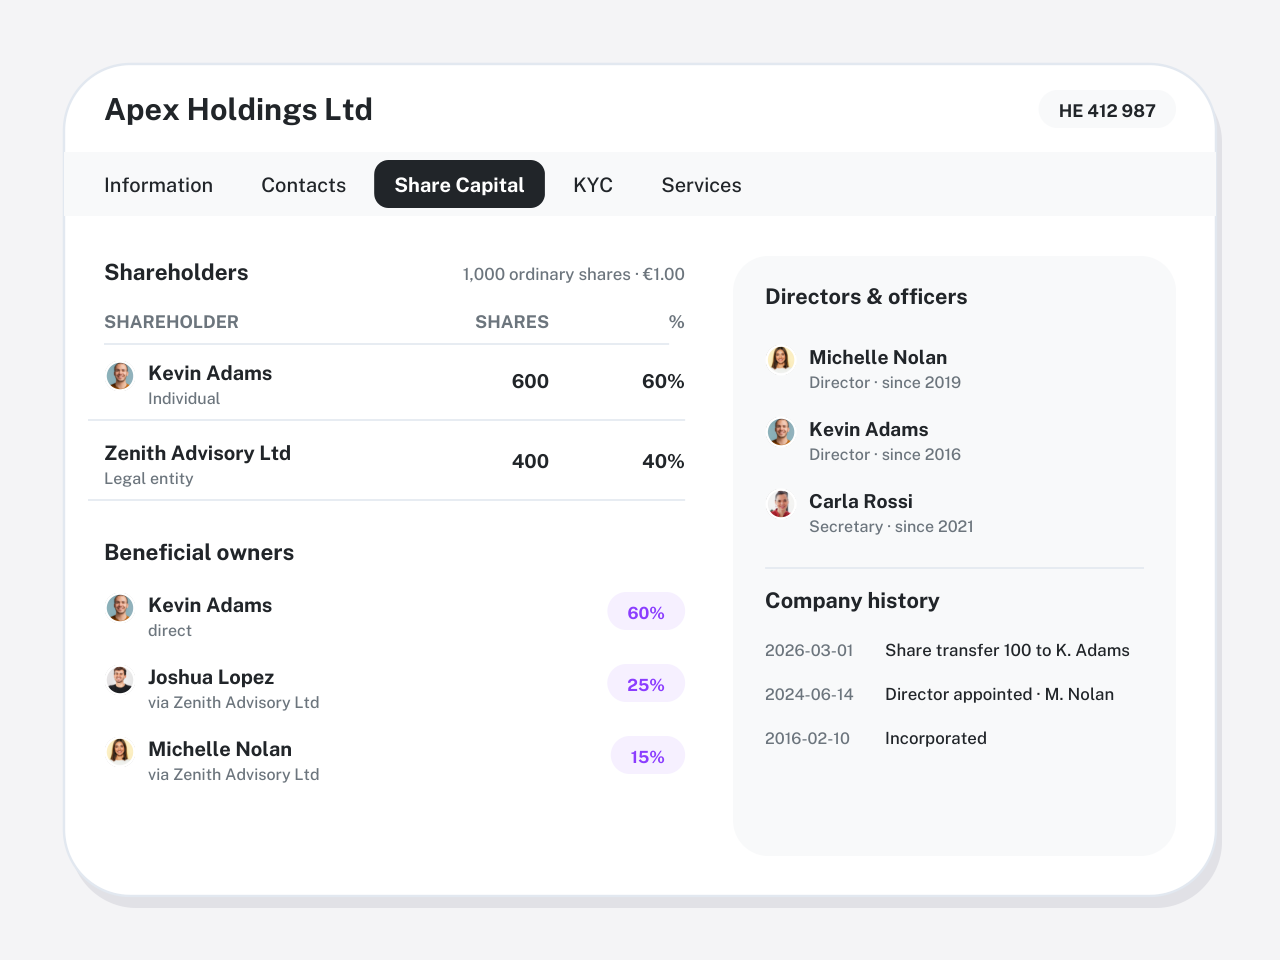Viewport: 1280px width, 960px height.
Task: Select Joshua Lopez 25% ownership badge
Action: 646,684
